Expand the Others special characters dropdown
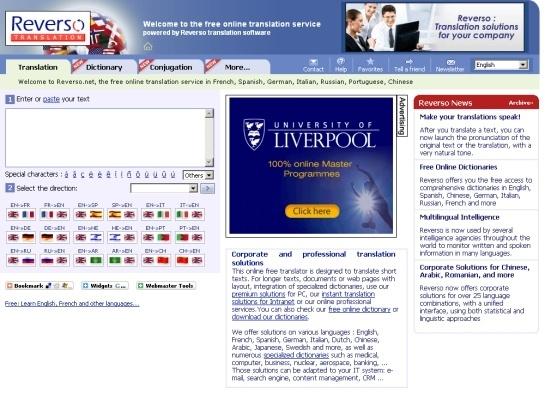Viewport: 545px width, 410px height. [x=198, y=175]
